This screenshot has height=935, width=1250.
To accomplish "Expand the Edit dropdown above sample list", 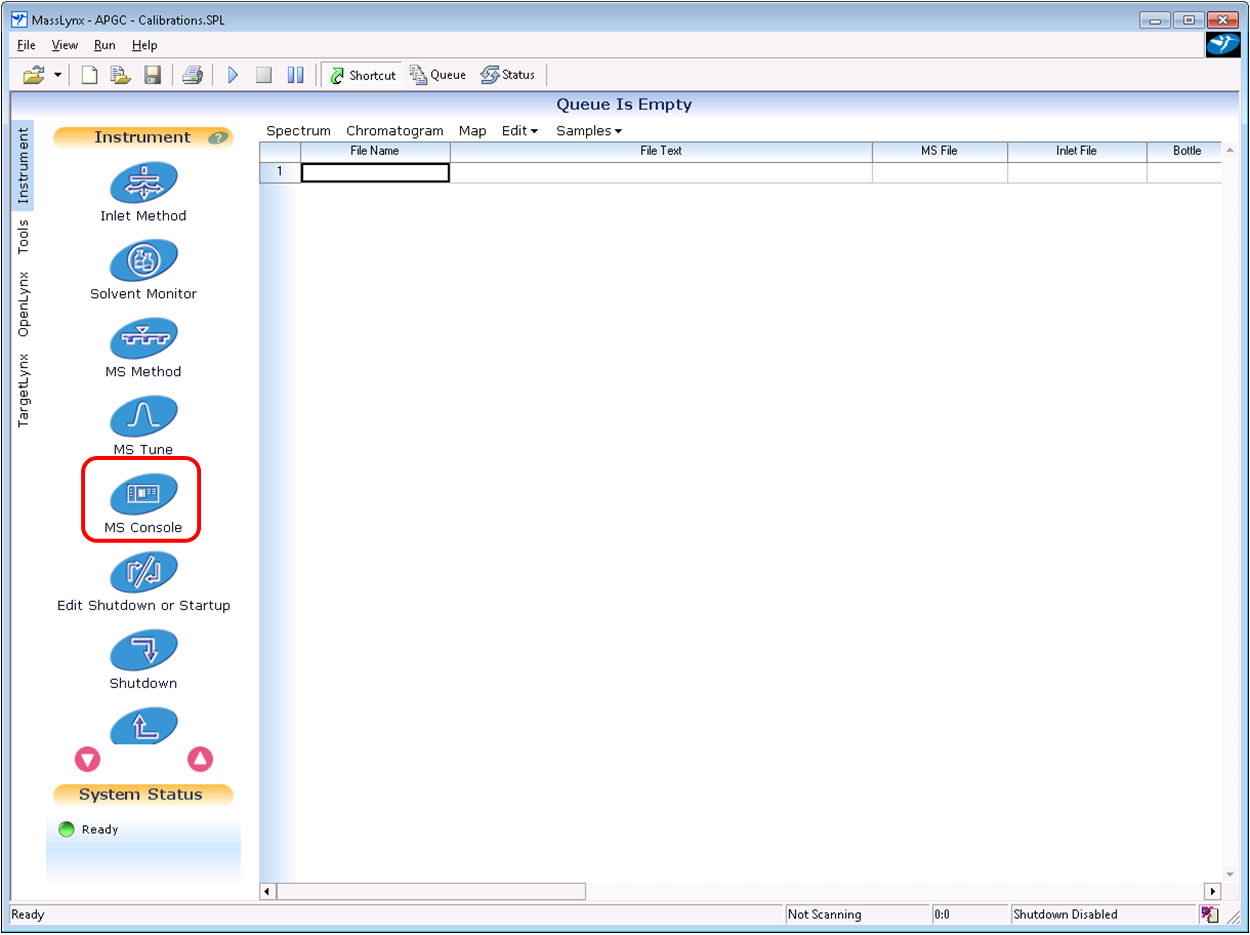I will [519, 131].
